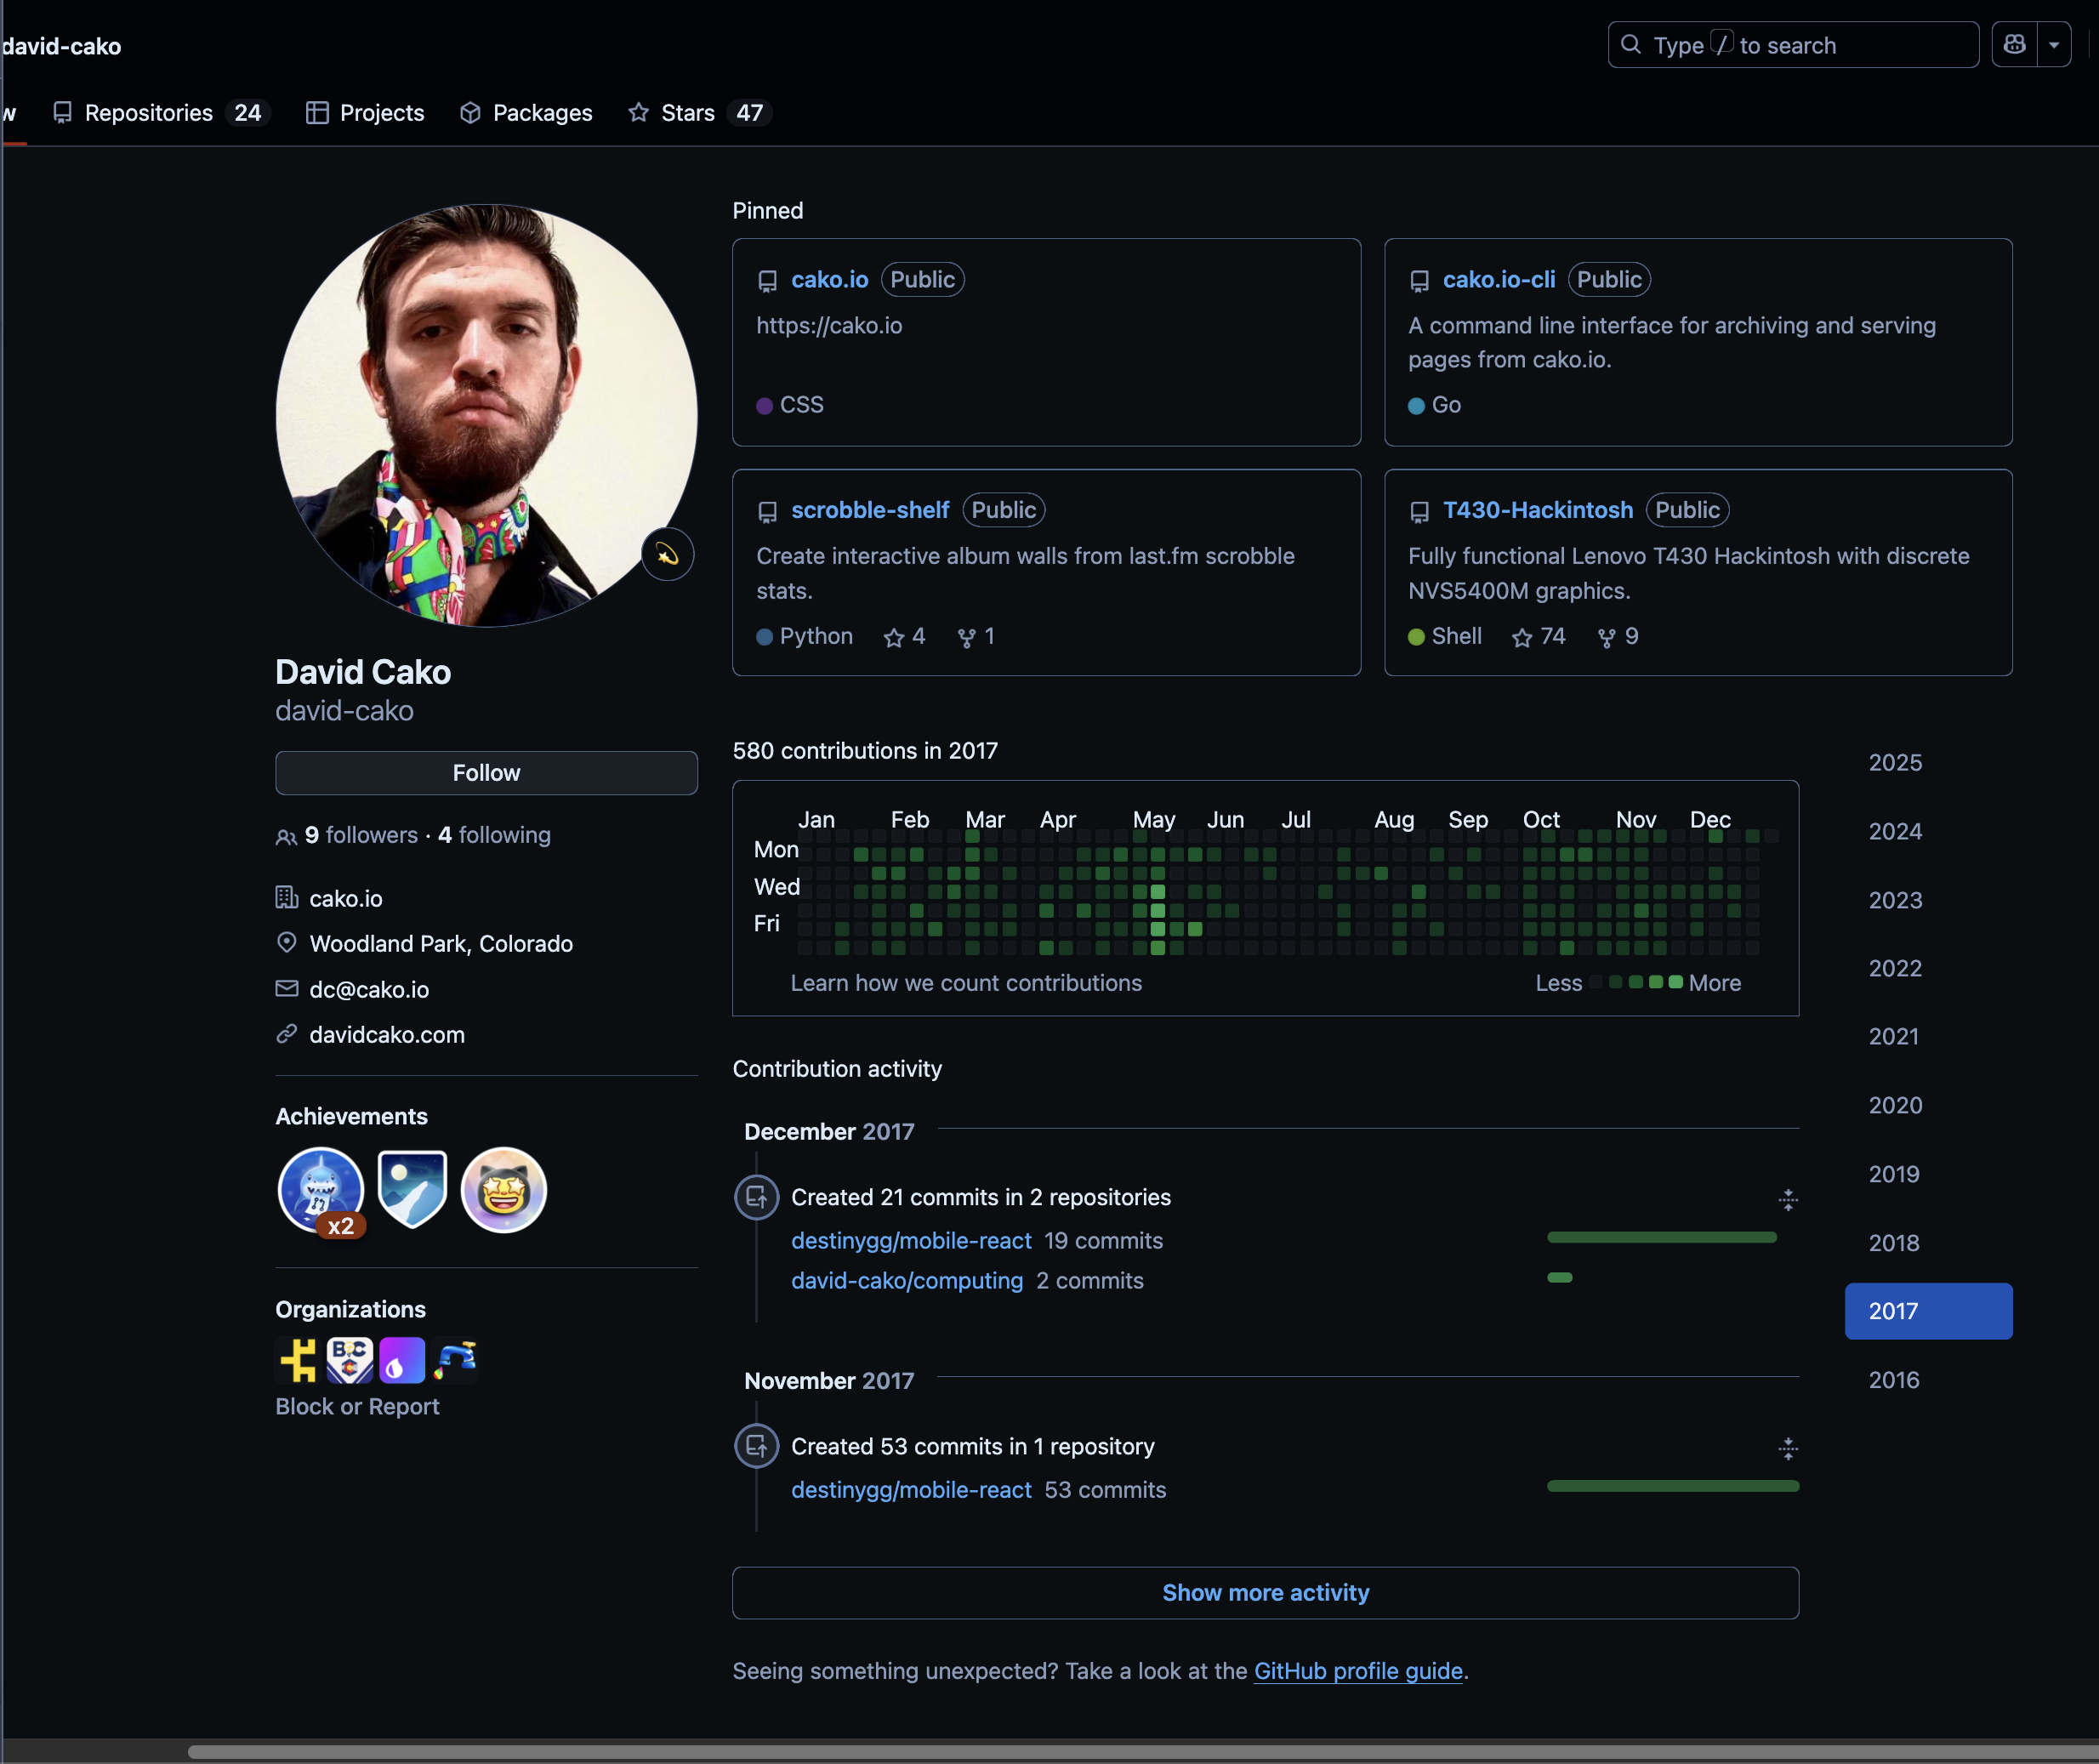2099x1764 pixels.
Task: Select the 2019 contribution year
Action: (x=1928, y=1174)
